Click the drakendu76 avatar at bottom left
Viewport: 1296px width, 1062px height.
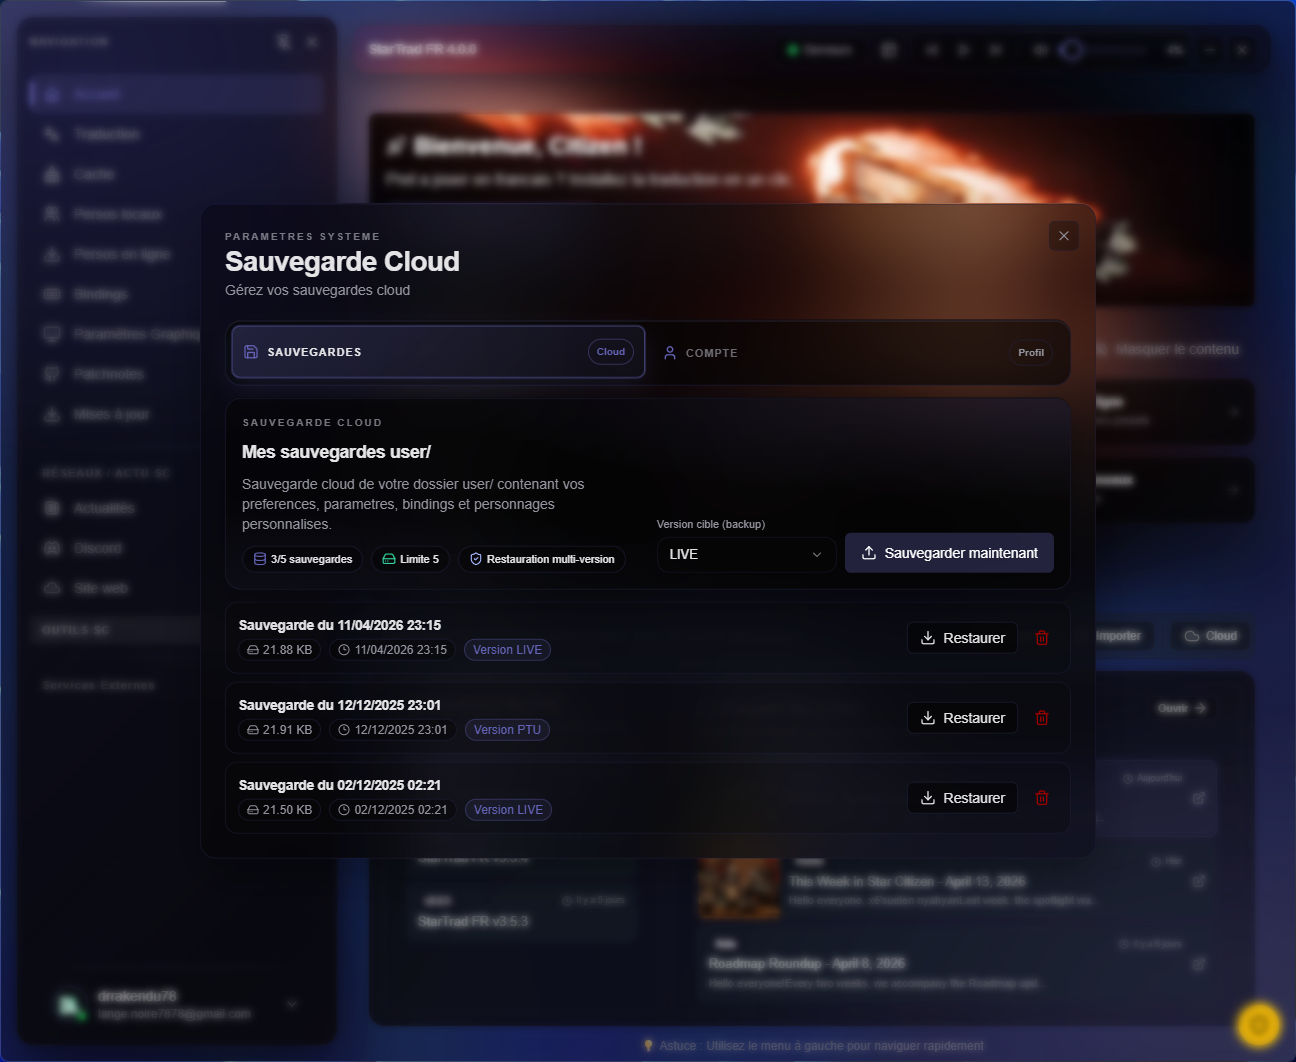point(71,1004)
